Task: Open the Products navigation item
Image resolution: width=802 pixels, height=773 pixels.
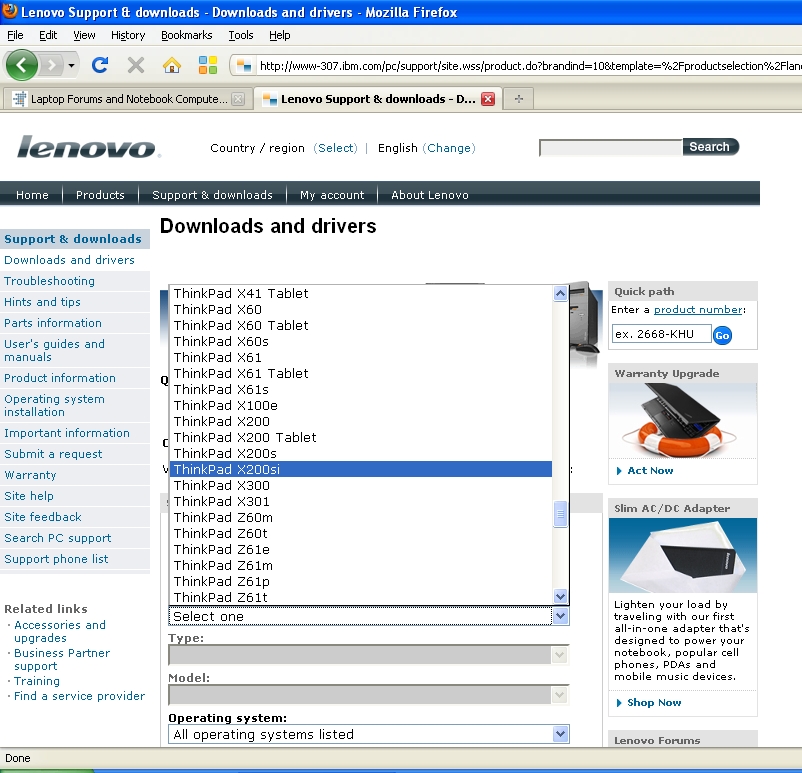Action: 100,195
